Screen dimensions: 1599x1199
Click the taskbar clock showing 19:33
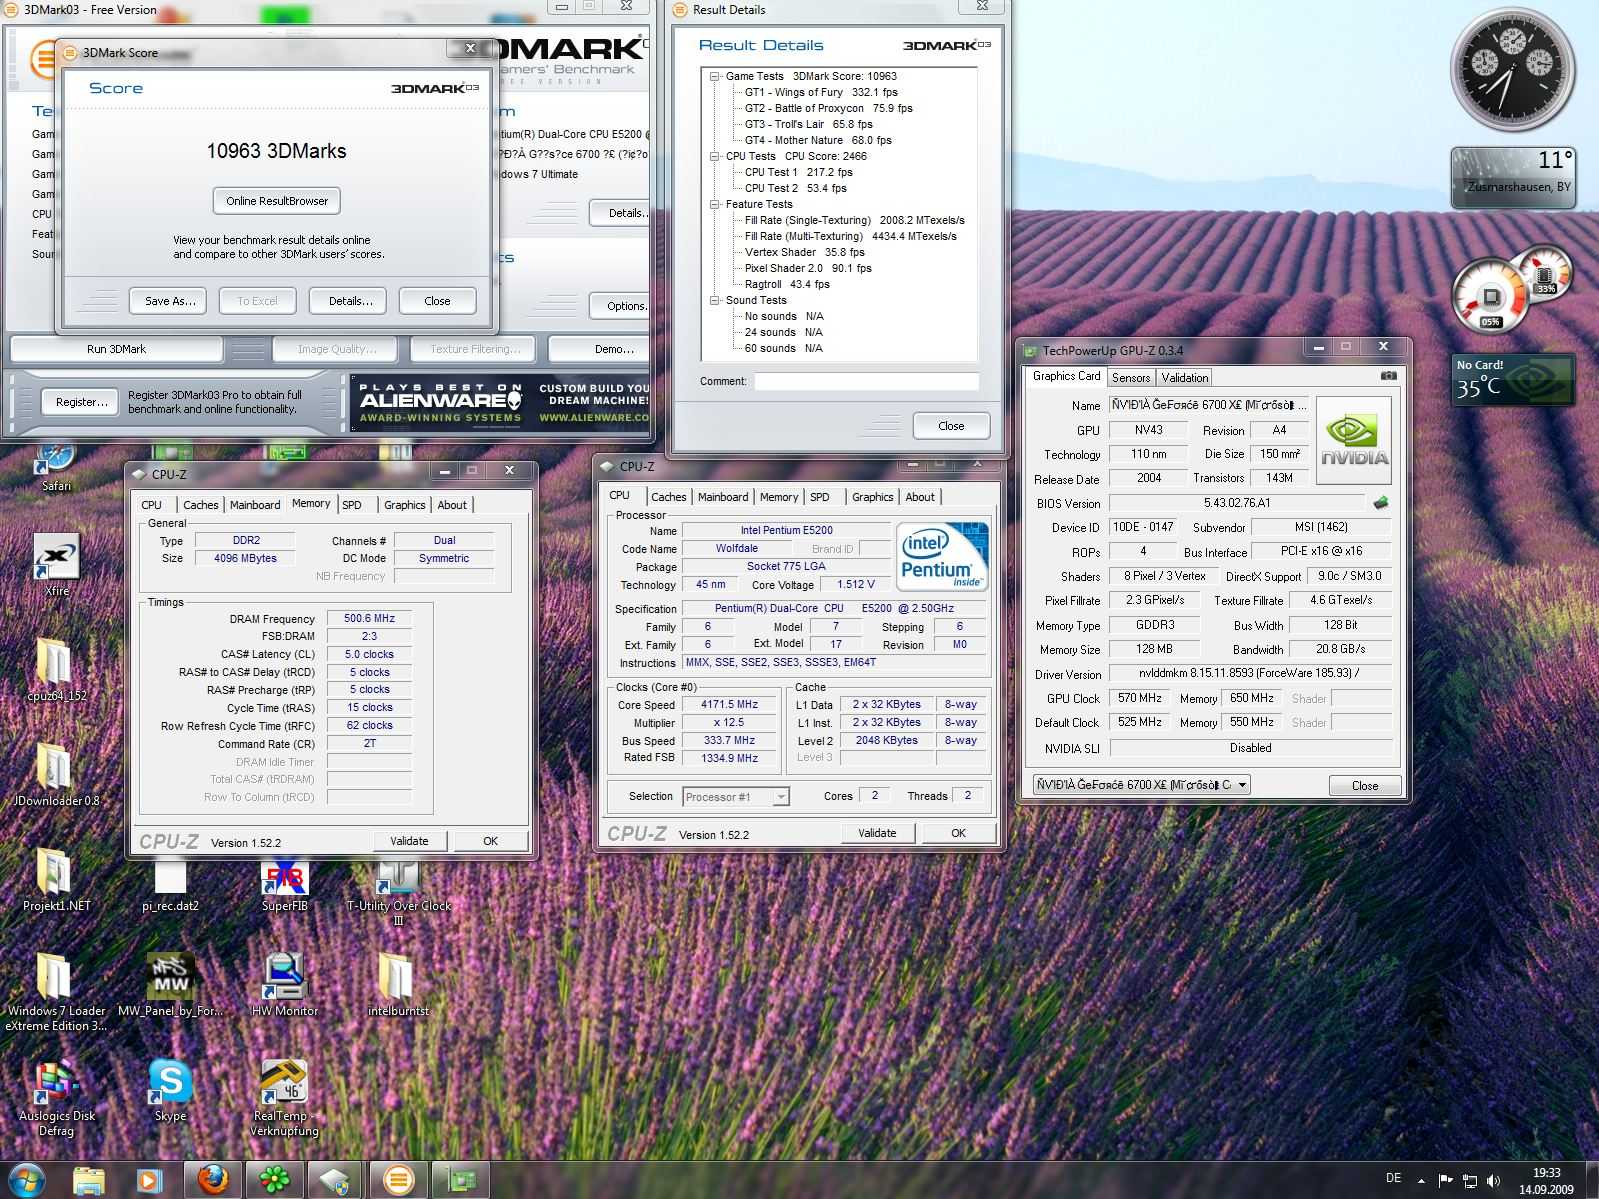tap(1546, 1181)
